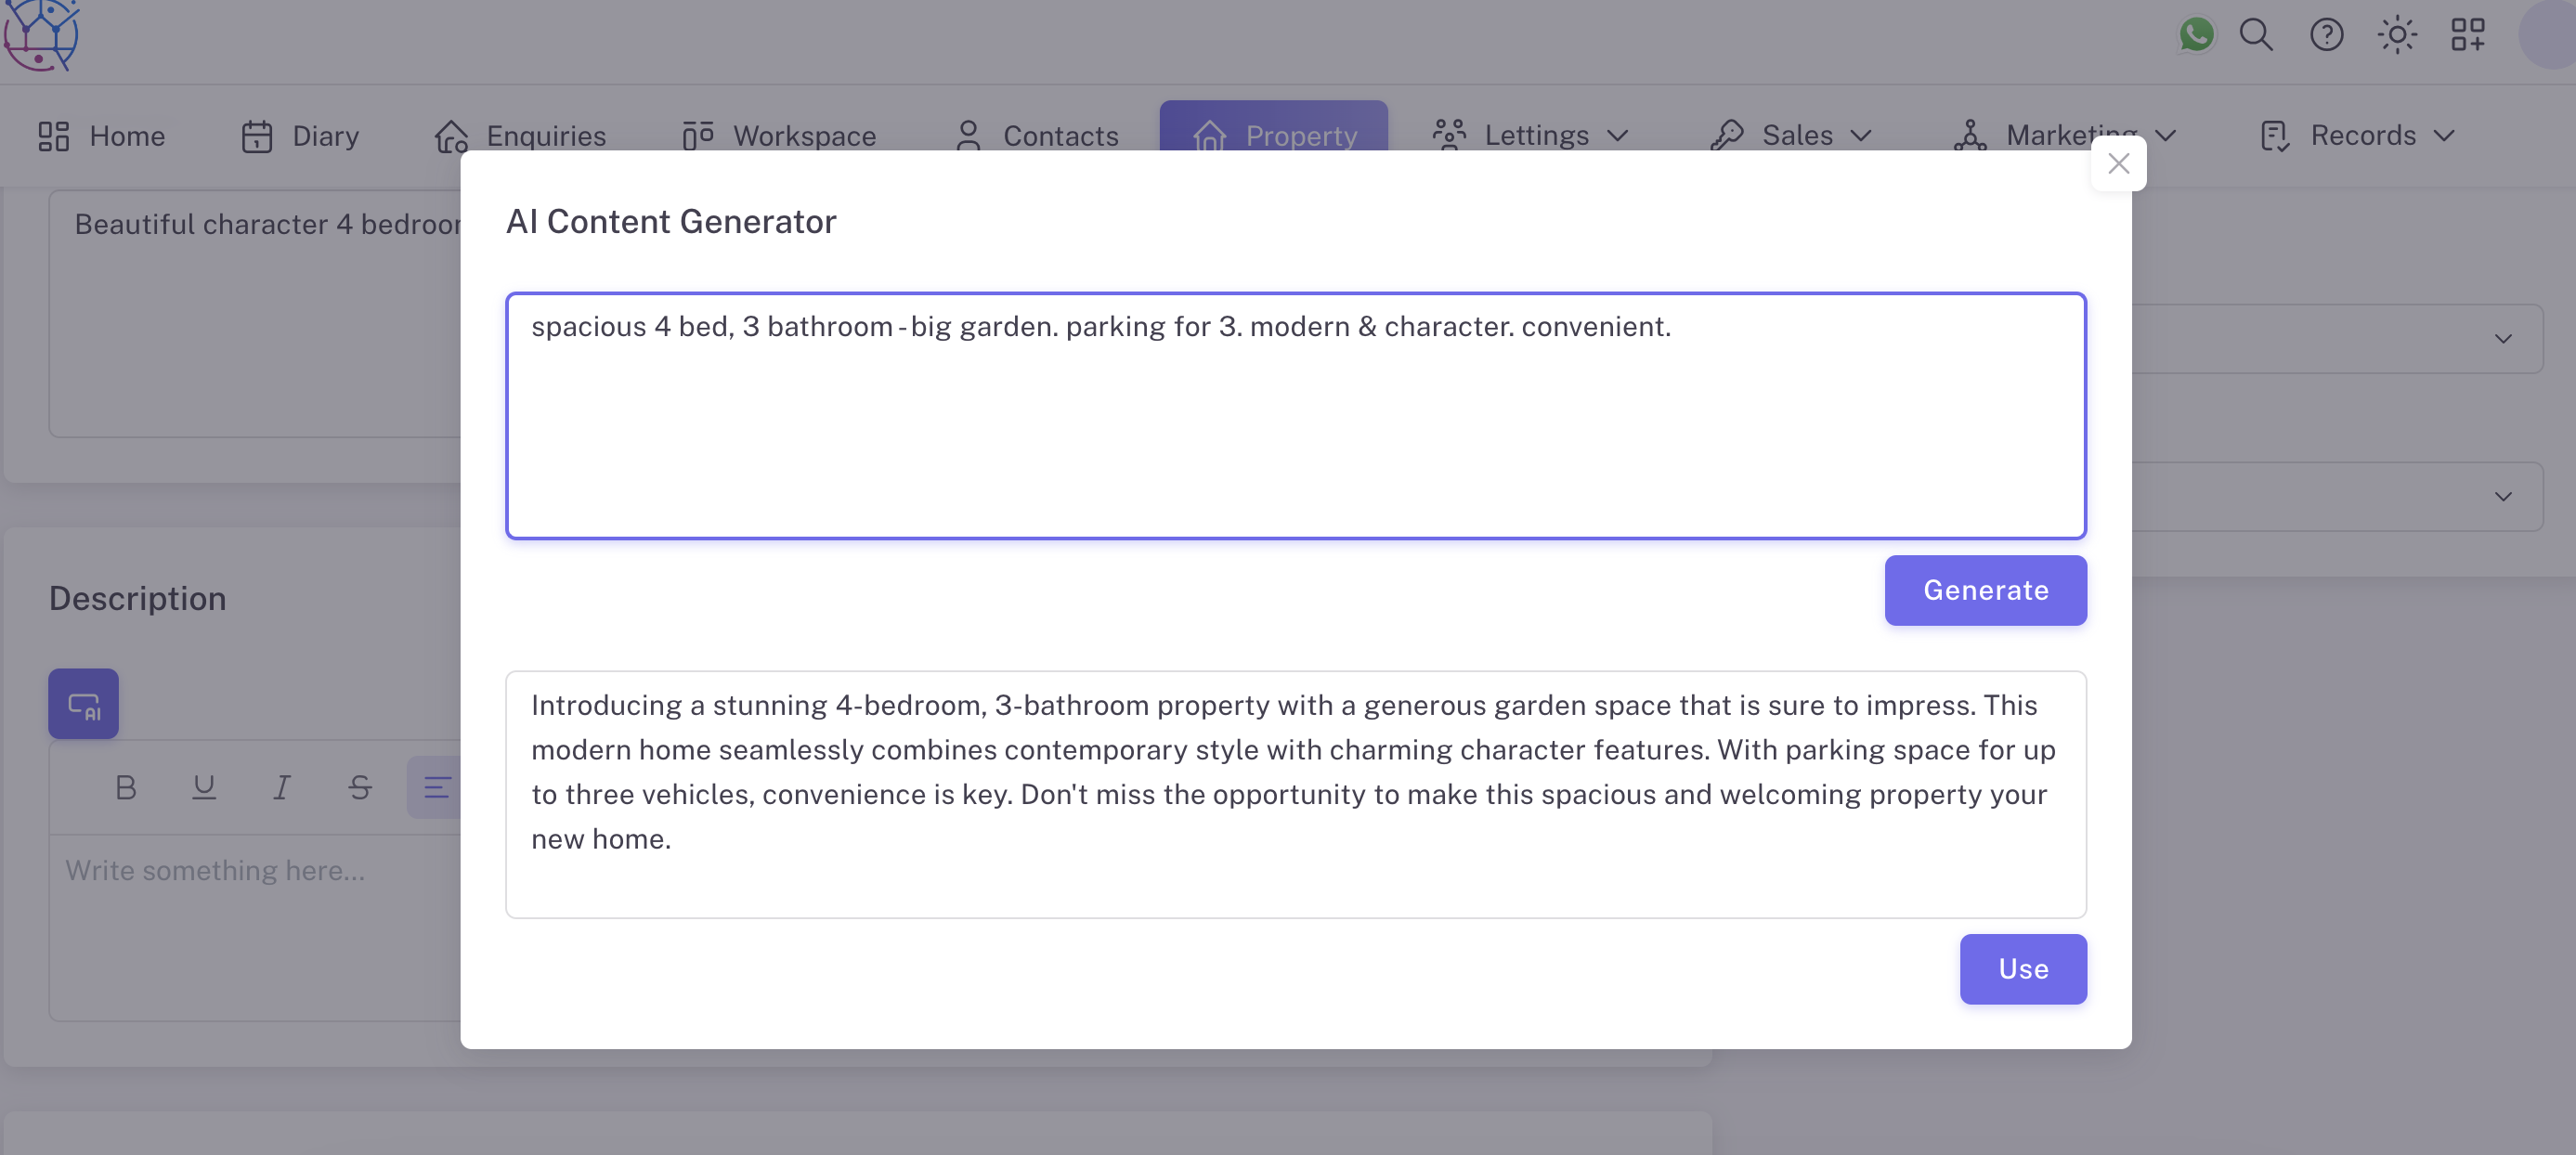Open the AI content assistant icon
The image size is (2576, 1155).
[x=83, y=703]
